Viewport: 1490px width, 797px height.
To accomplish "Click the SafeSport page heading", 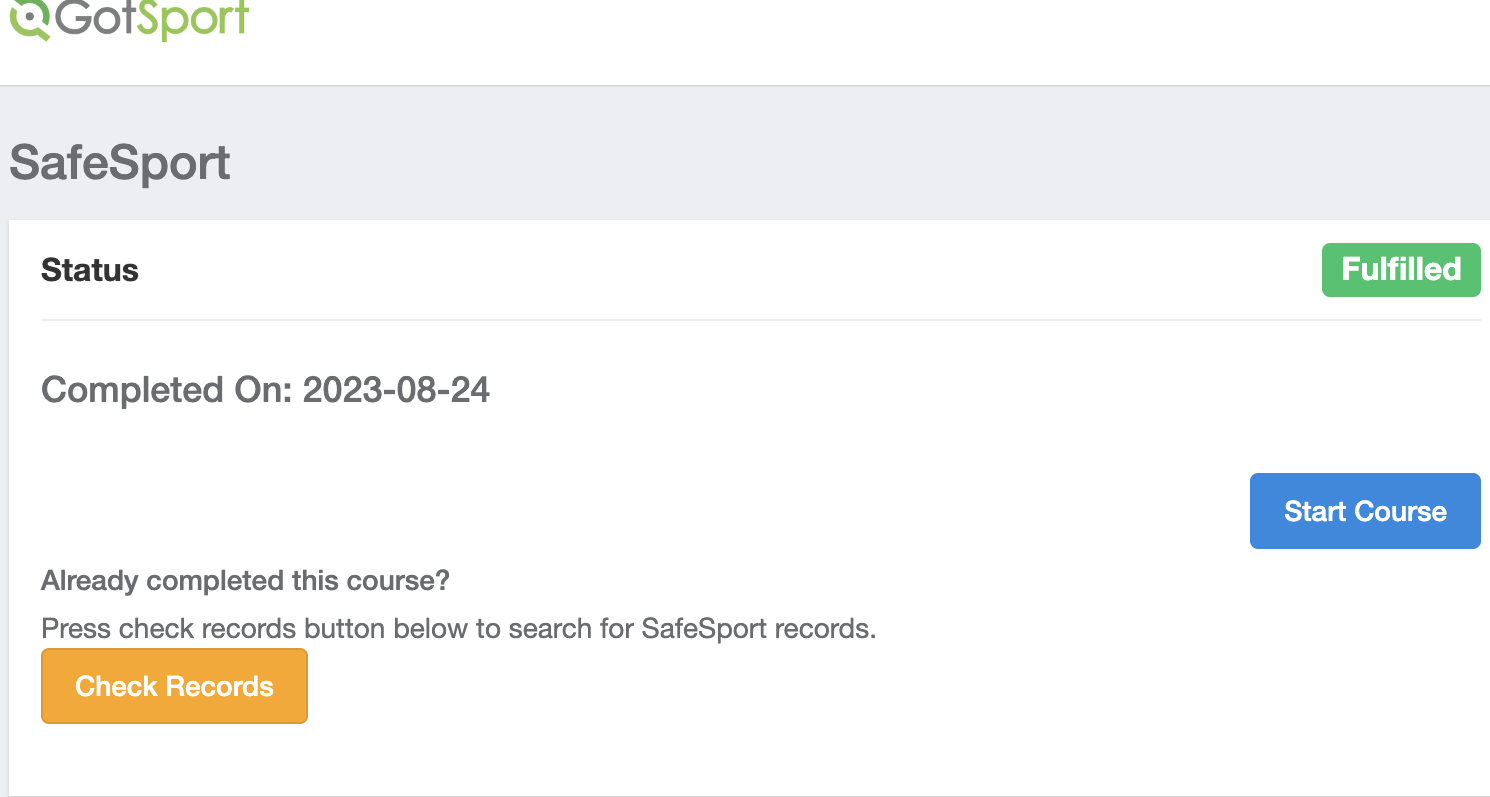I will (120, 164).
